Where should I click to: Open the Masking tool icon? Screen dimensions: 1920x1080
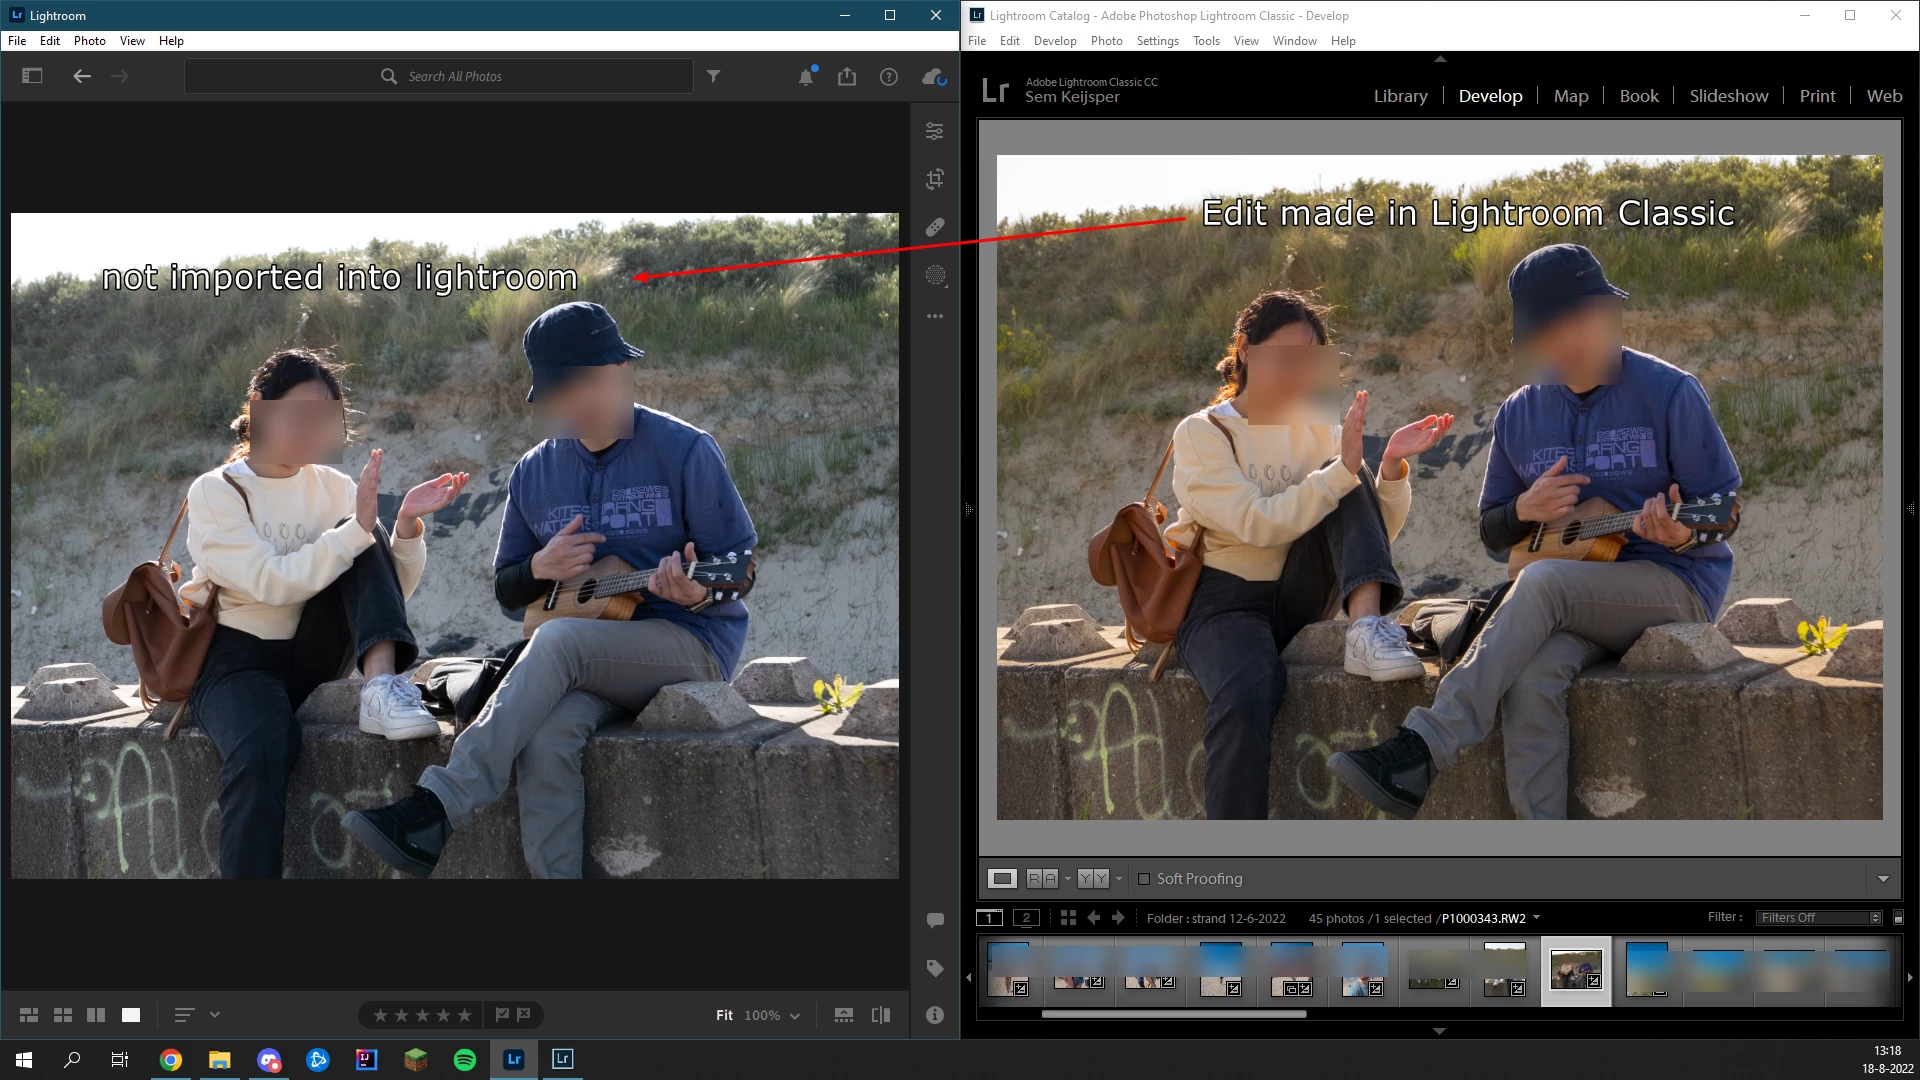coord(934,275)
